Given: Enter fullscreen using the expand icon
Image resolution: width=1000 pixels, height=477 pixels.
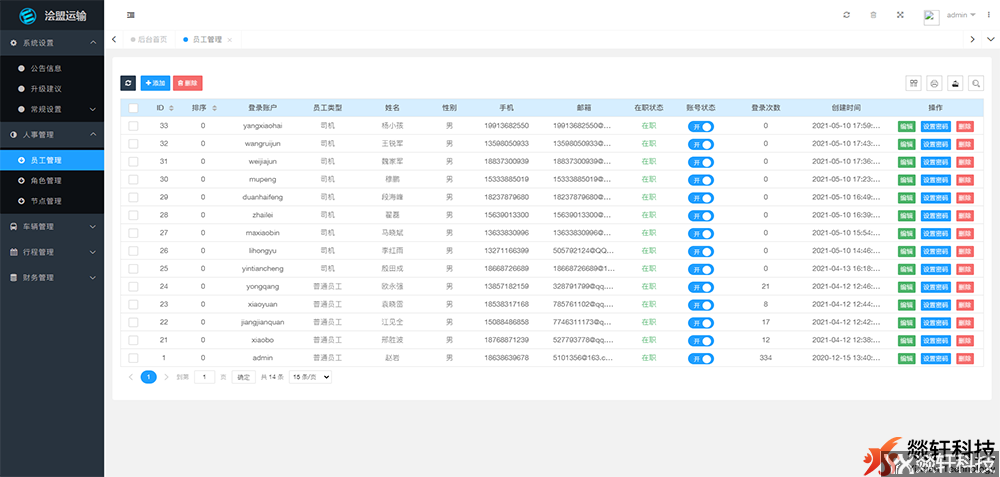Looking at the screenshot, I should [900, 15].
